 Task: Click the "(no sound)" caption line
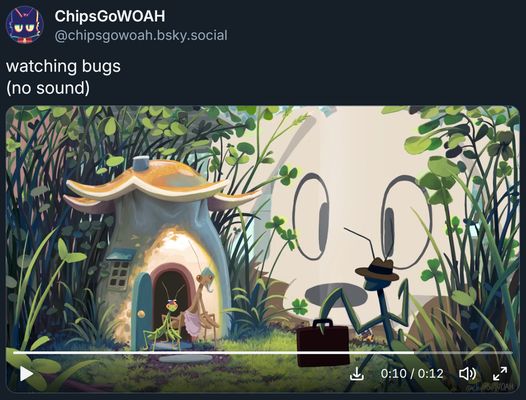[x=48, y=88]
